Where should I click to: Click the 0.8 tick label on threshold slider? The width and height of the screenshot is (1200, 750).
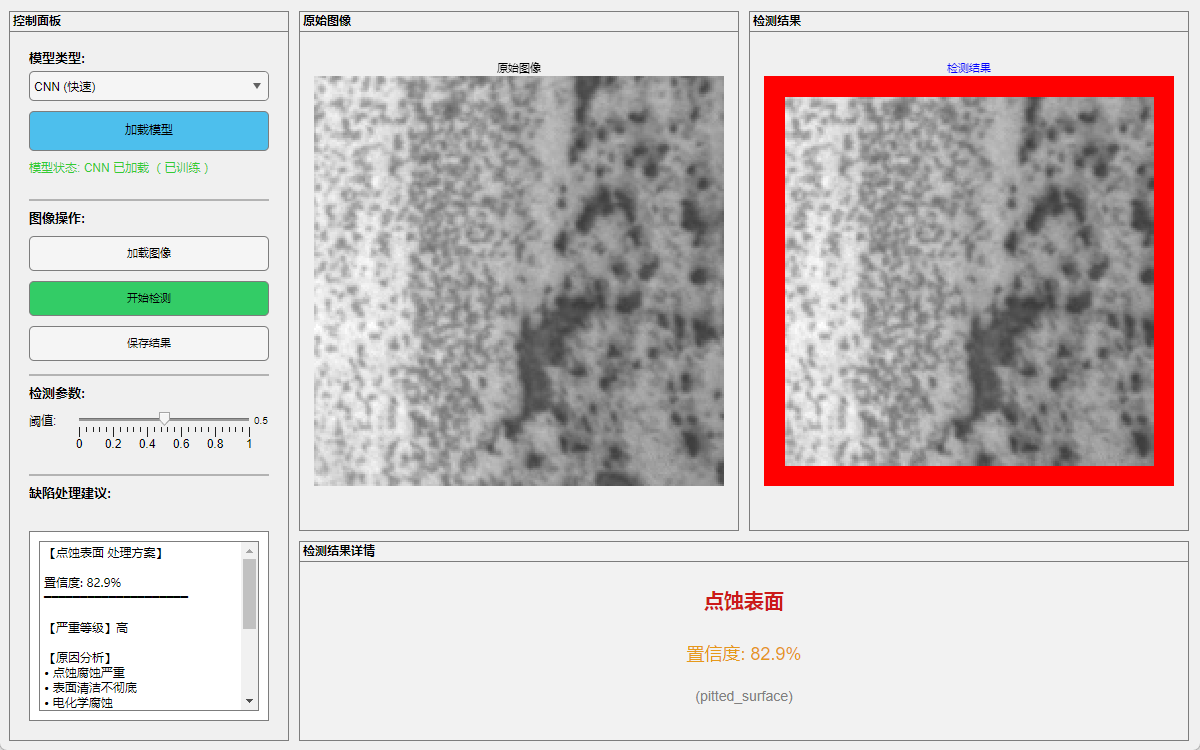tap(215, 444)
